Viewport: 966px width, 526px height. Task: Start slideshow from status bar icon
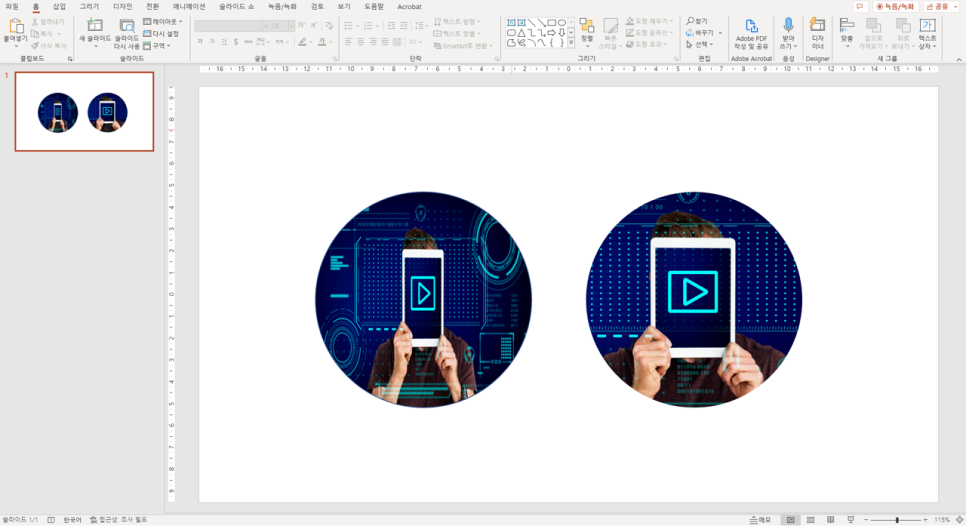tap(851, 520)
